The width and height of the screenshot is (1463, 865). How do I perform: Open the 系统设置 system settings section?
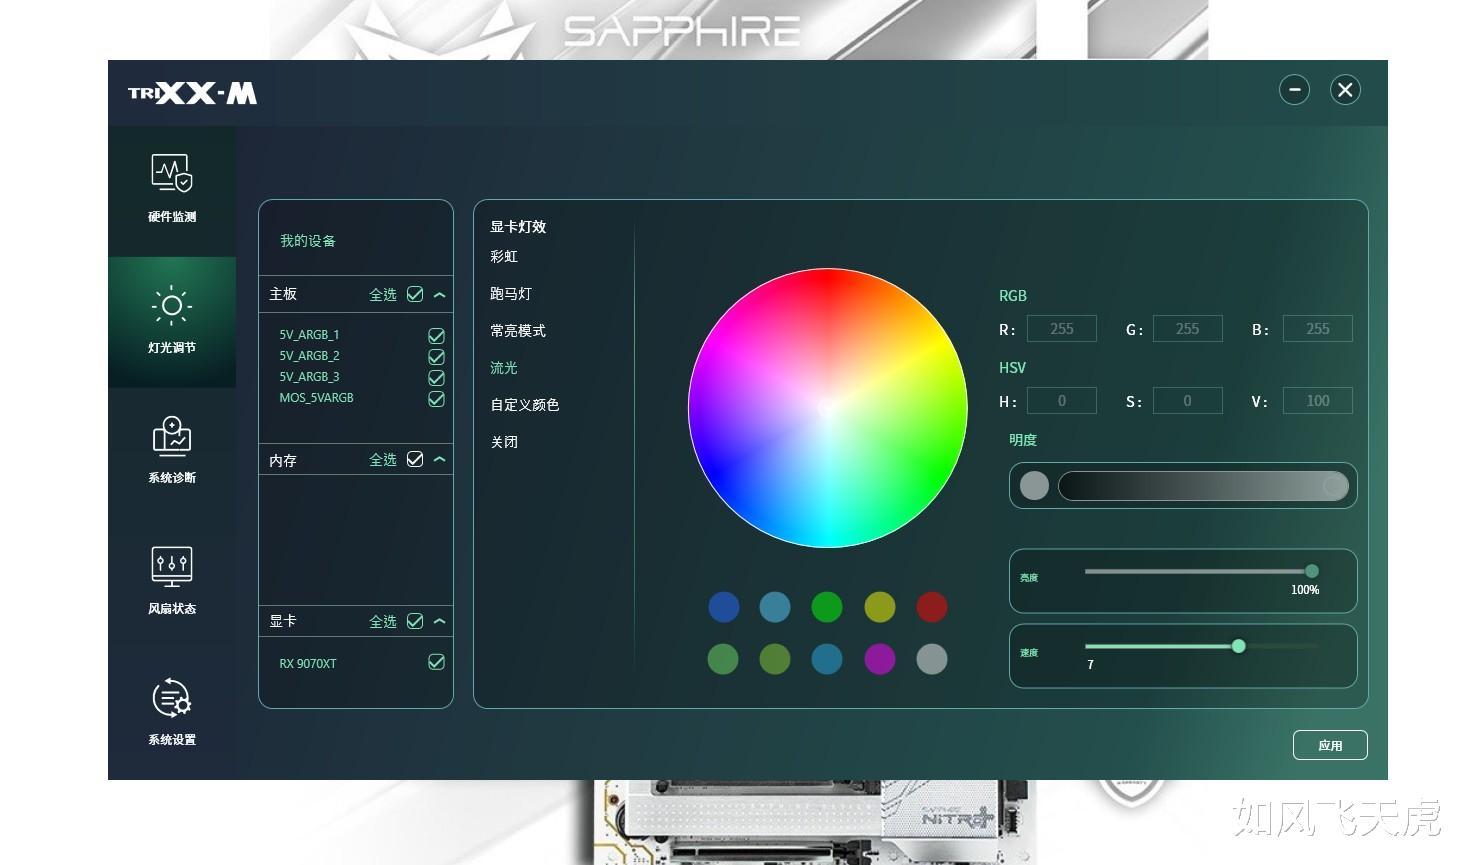tap(172, 712)
